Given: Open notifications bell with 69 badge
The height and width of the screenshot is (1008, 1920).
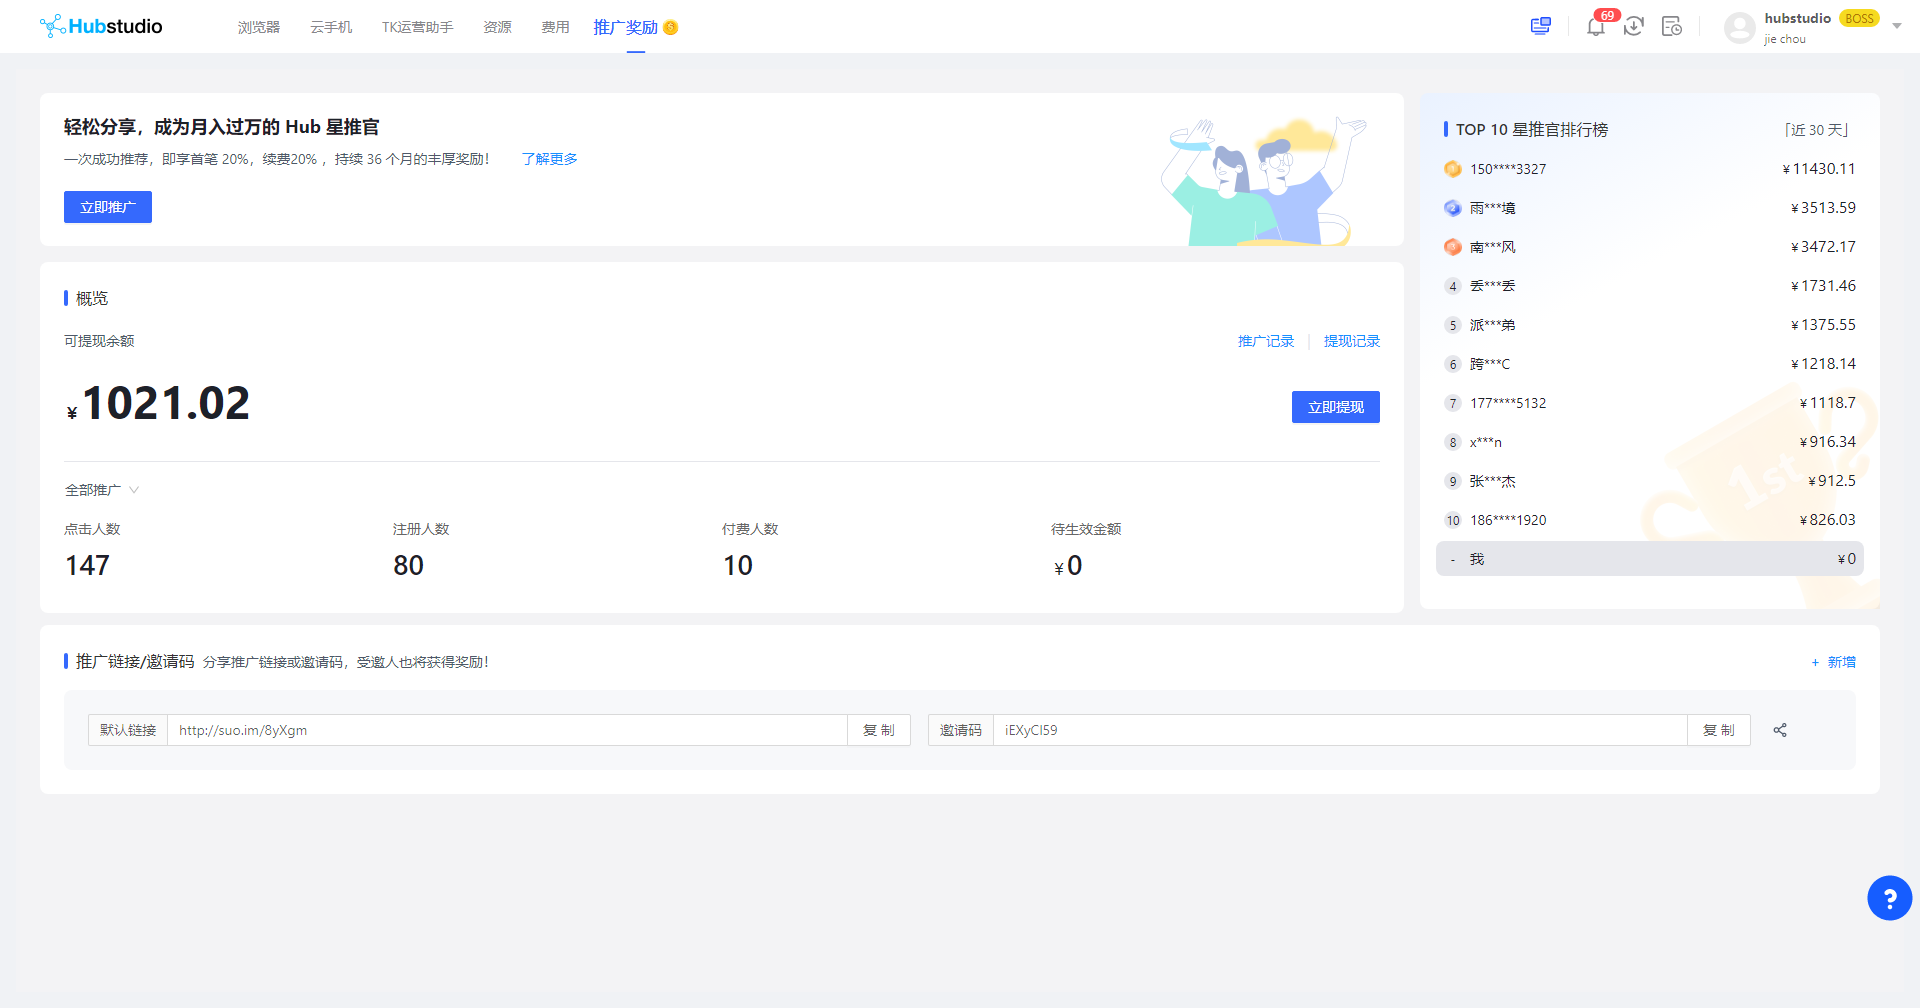Looking at the screenshot, I should coord(1596,26).
